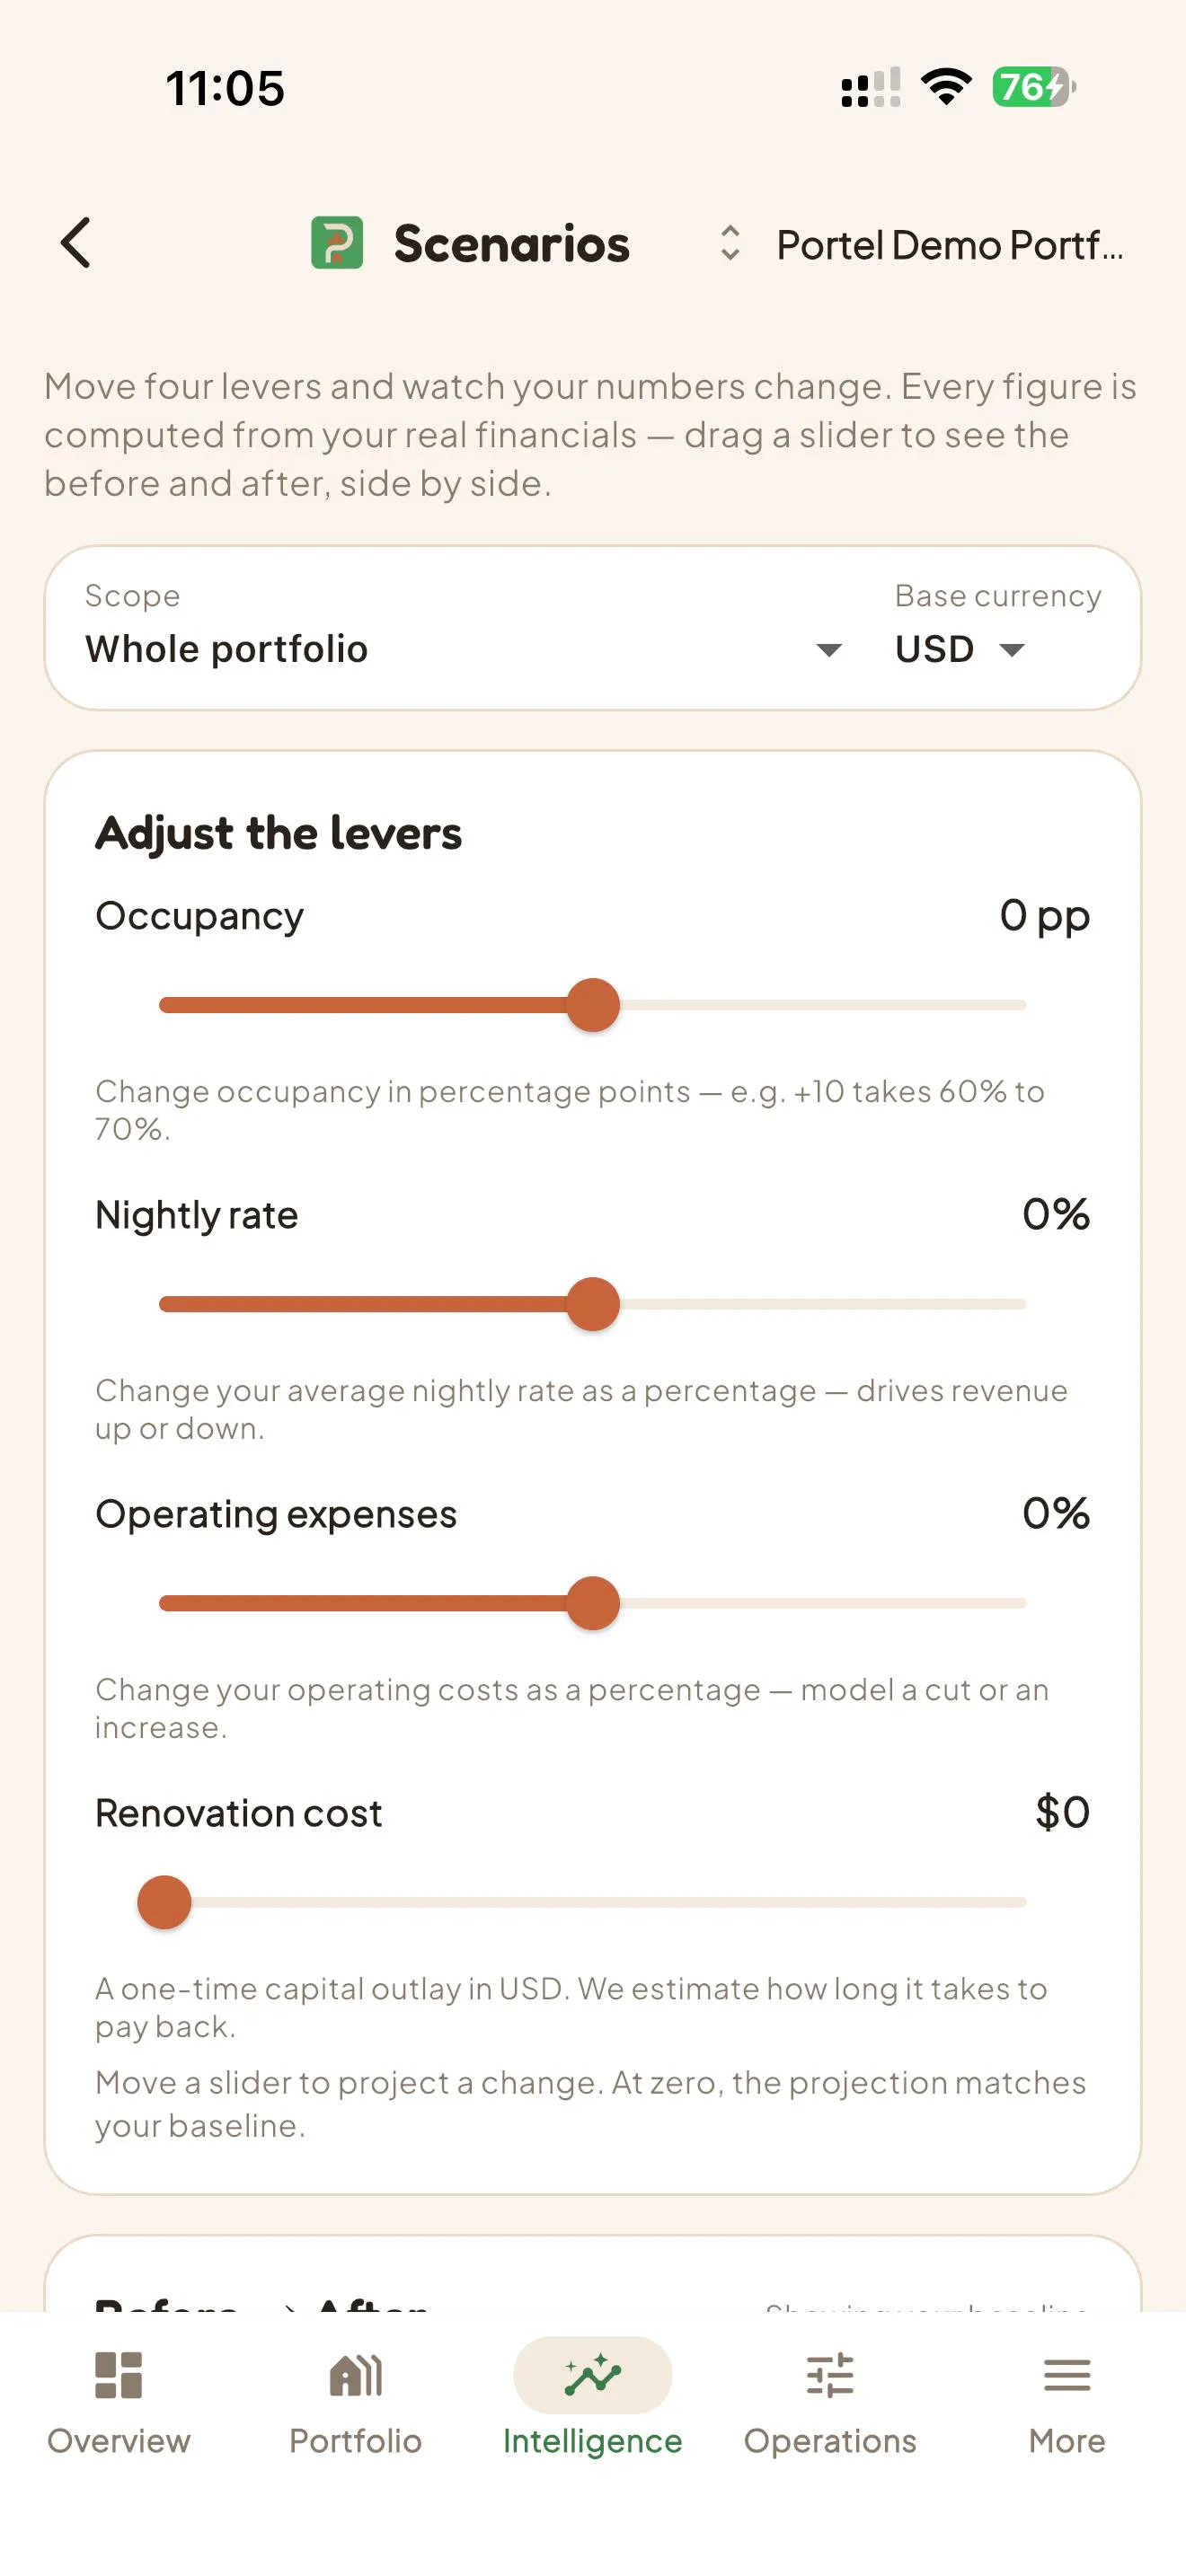This screenshot has height=2576, width=1186.
Task: Tap the Wi-Fi status icon
Action: [946, 87]
